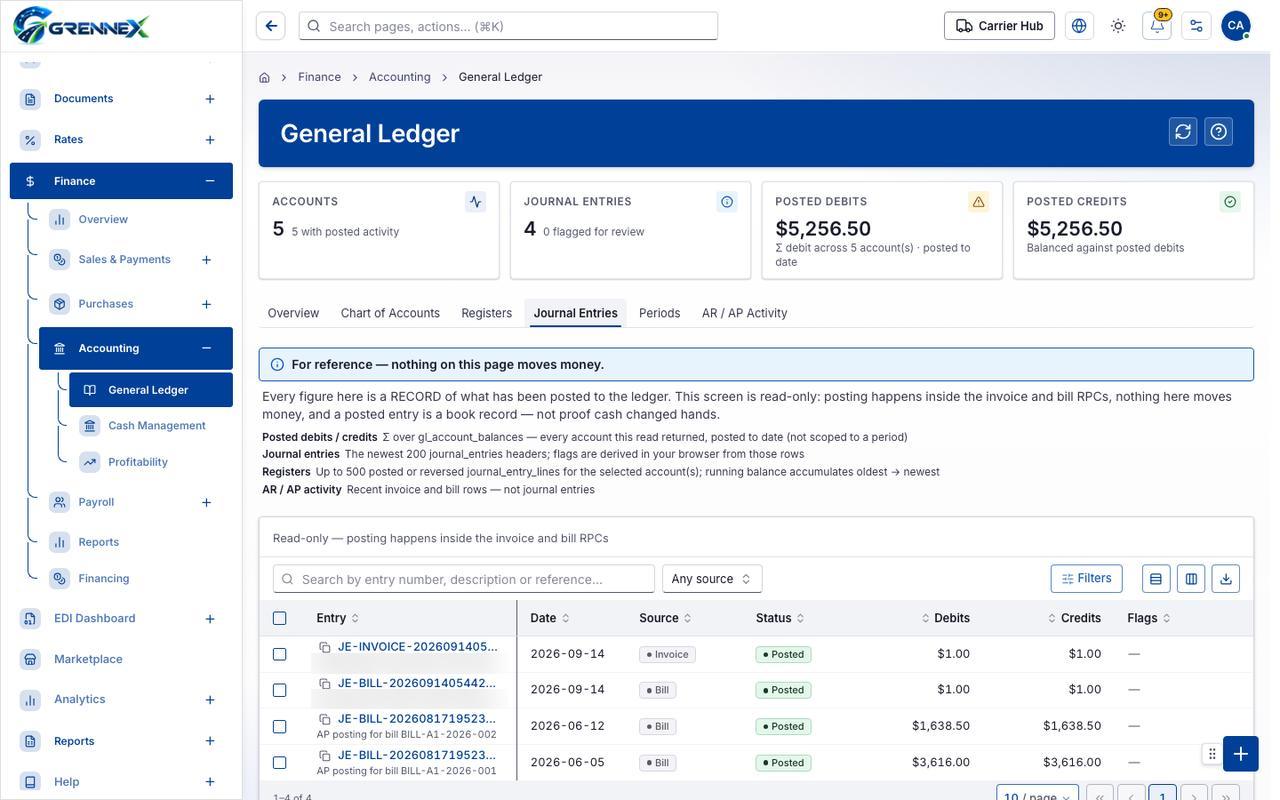The height and width of the screenshot is (800, 1280).
Task: Open the General Ledger help icon
Action: pyautogui.click(x=1218, y=132)
